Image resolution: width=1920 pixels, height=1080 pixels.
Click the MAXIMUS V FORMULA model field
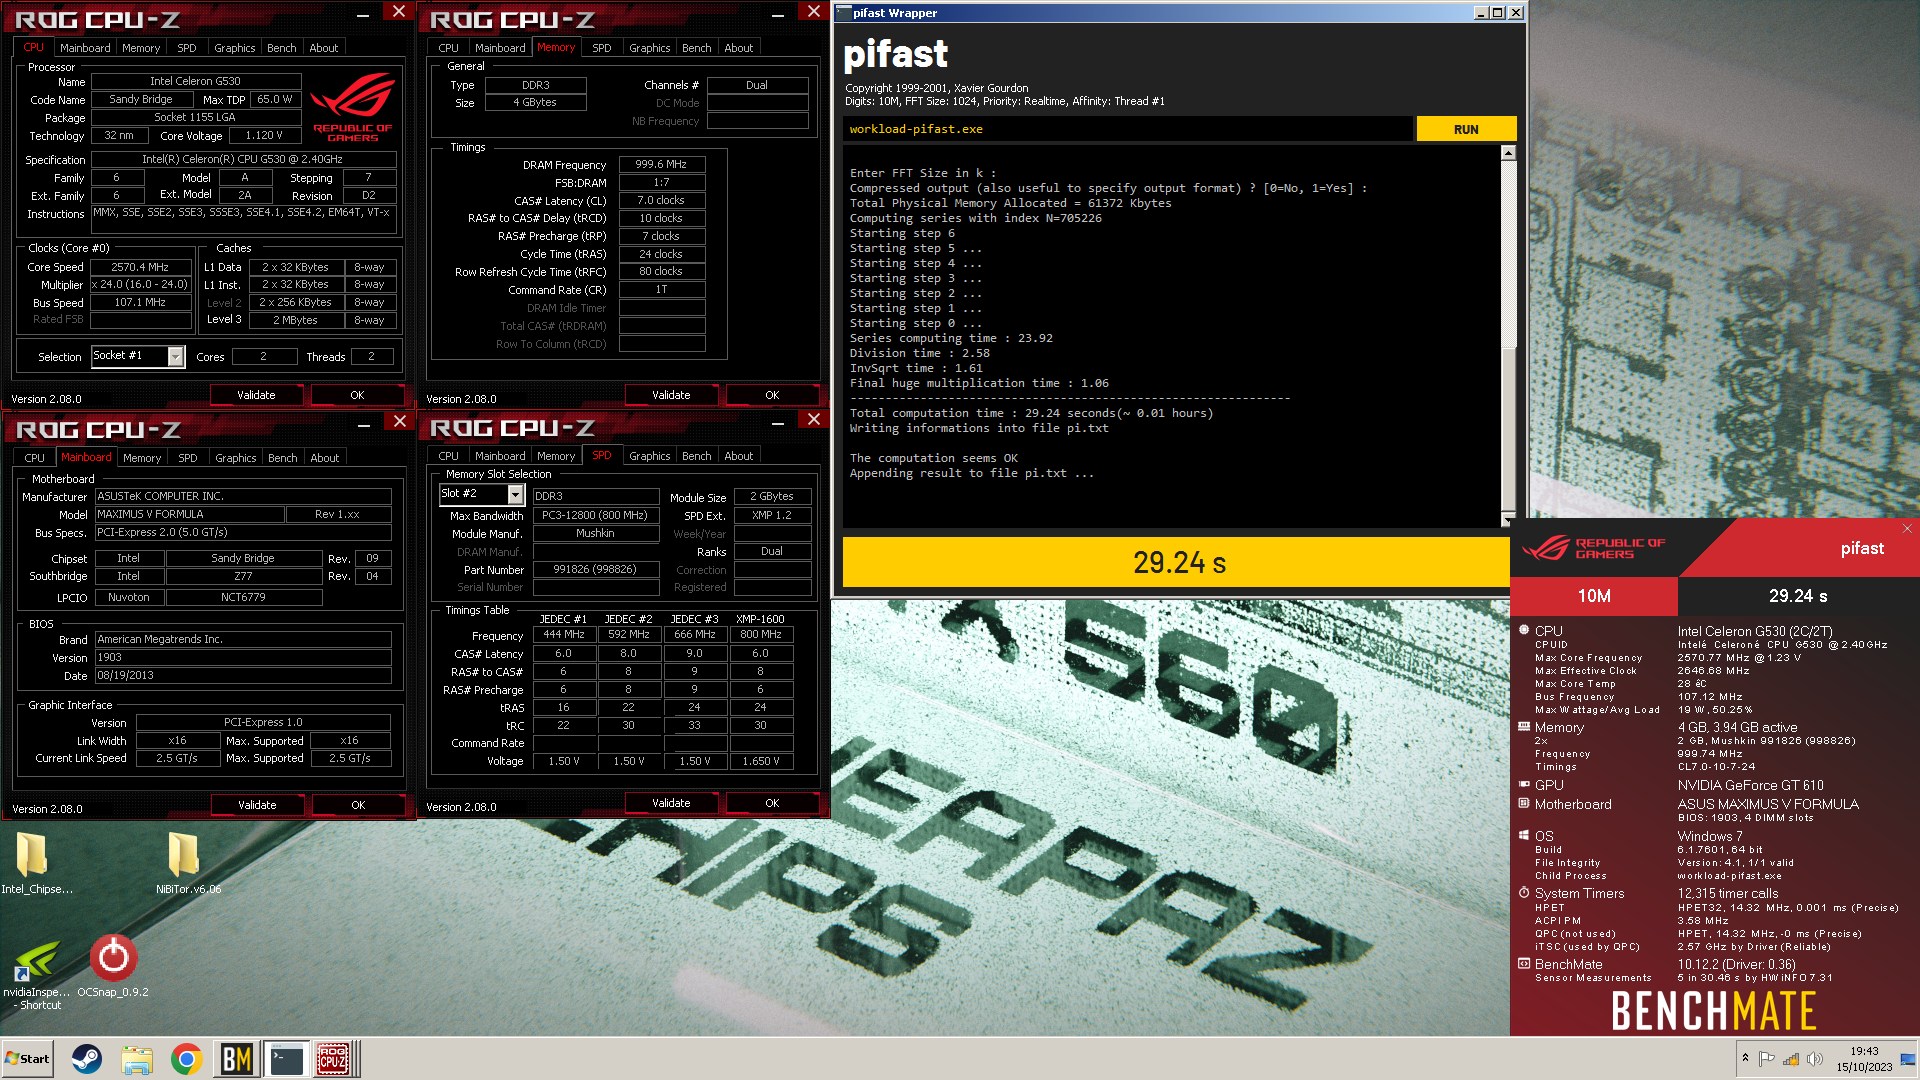tap(189, 514)
